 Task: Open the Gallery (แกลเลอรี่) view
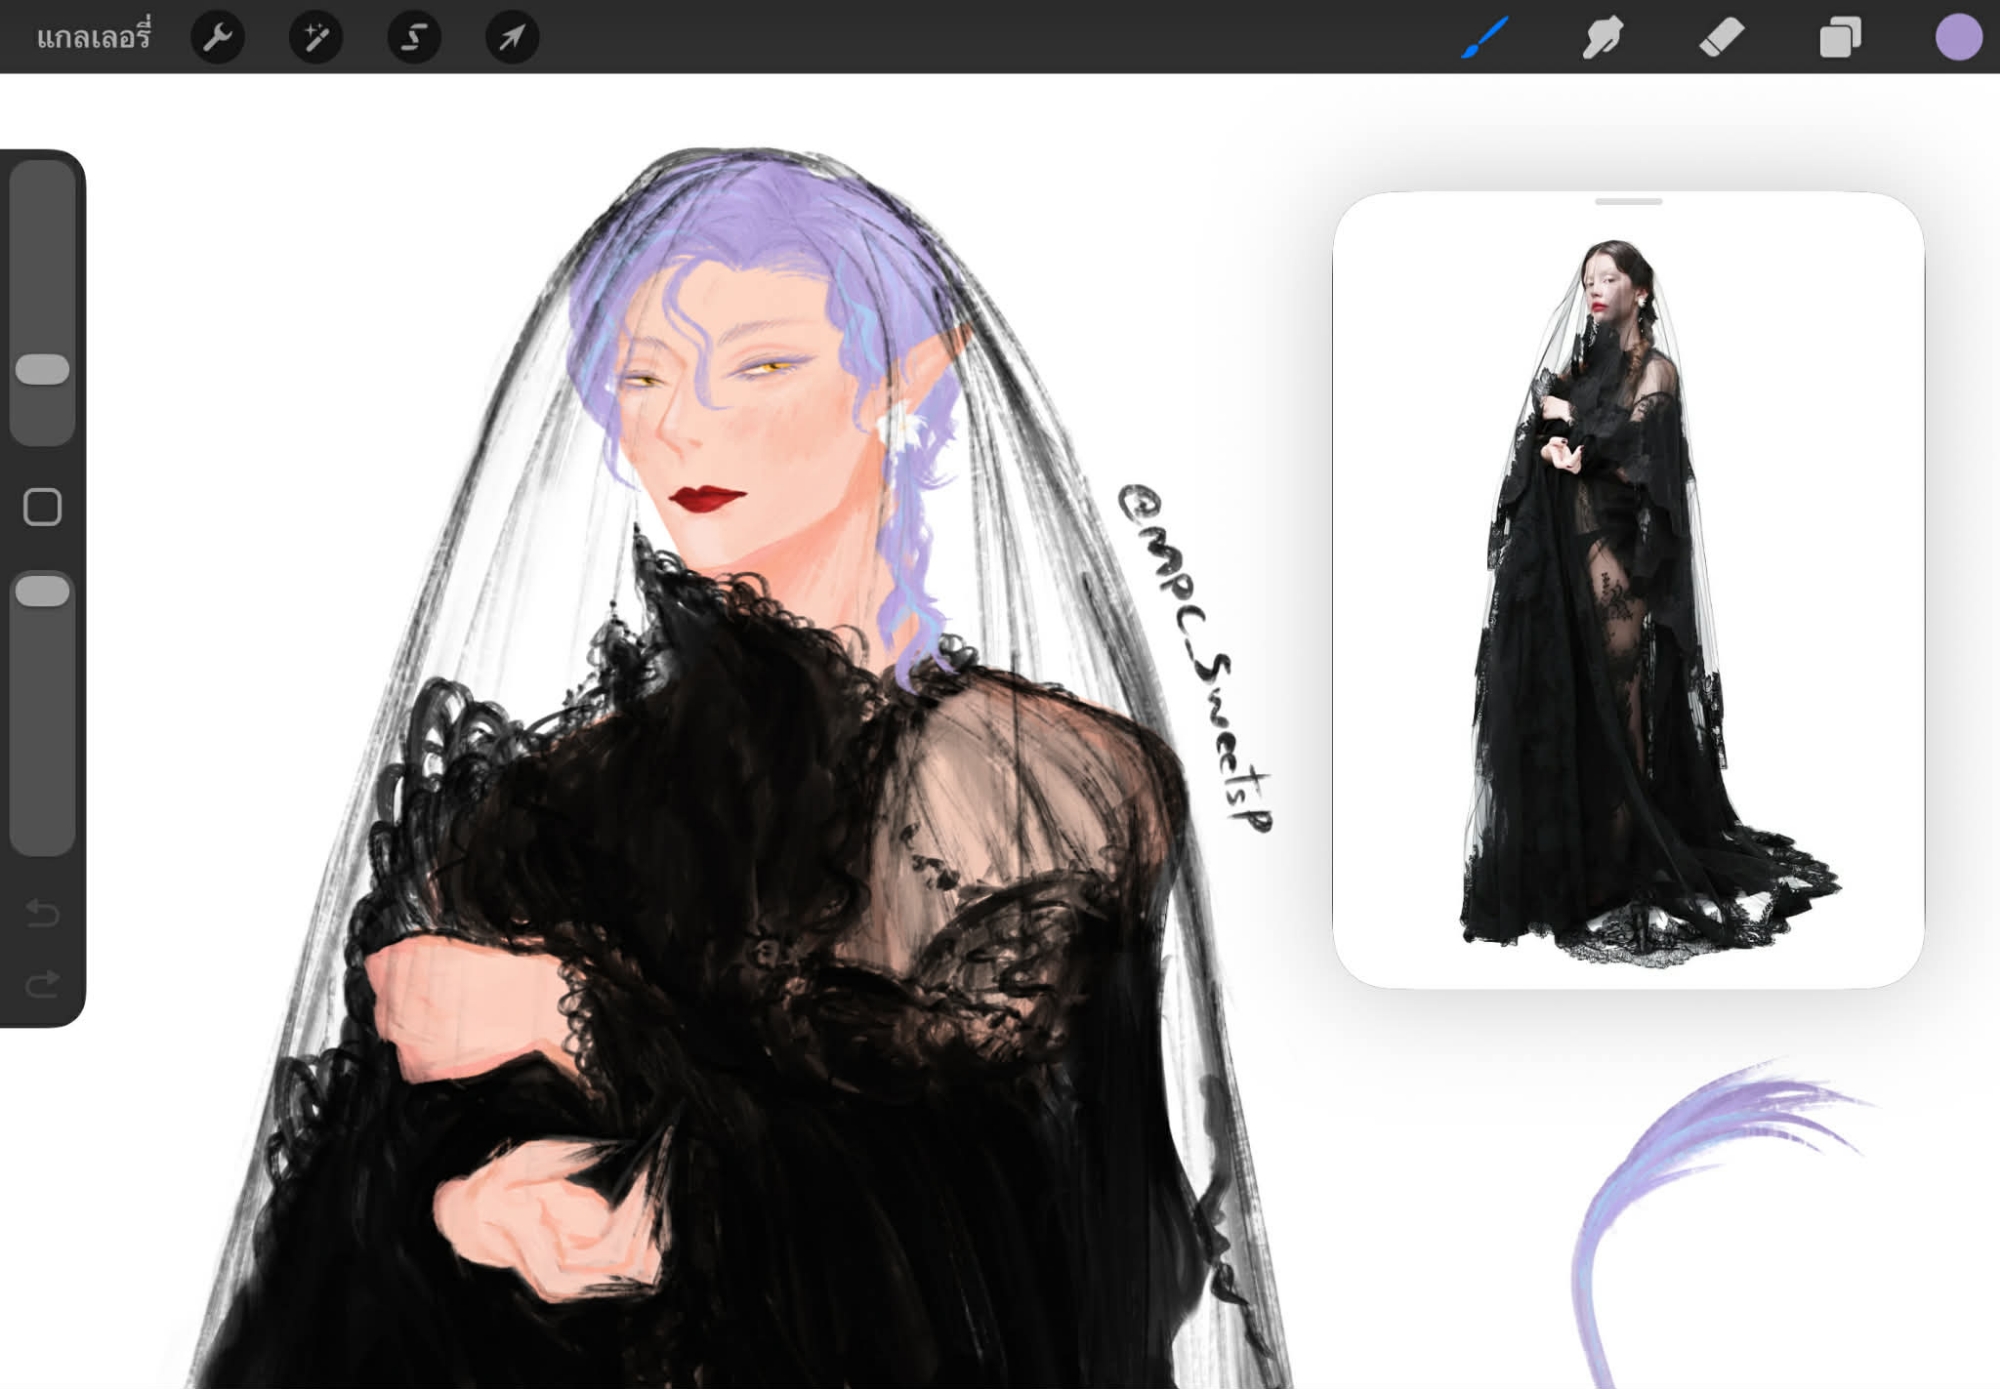[93, 37]
